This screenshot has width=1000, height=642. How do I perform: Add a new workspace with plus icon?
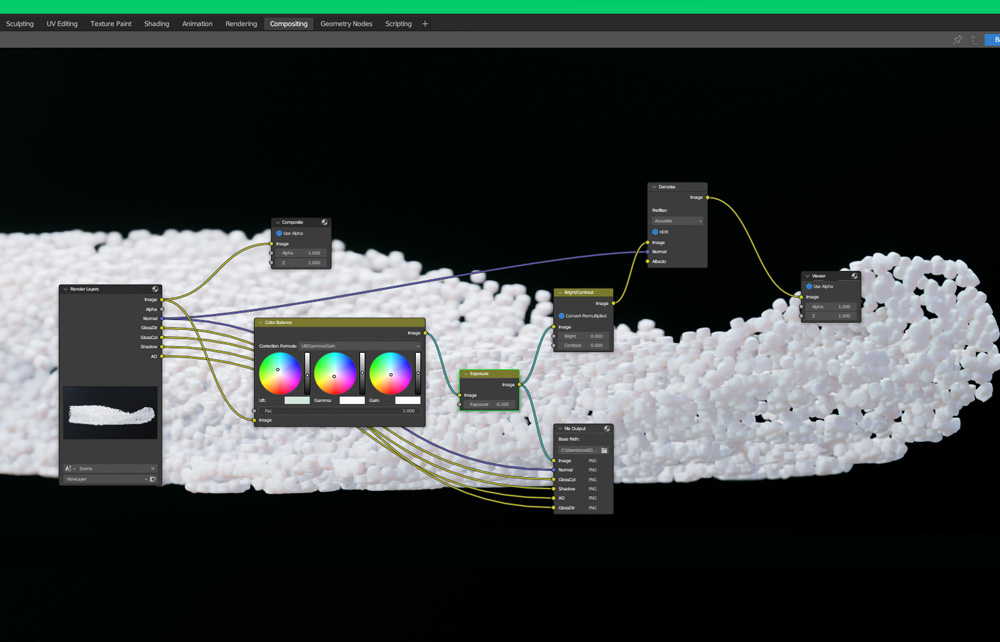click(425, 24)
